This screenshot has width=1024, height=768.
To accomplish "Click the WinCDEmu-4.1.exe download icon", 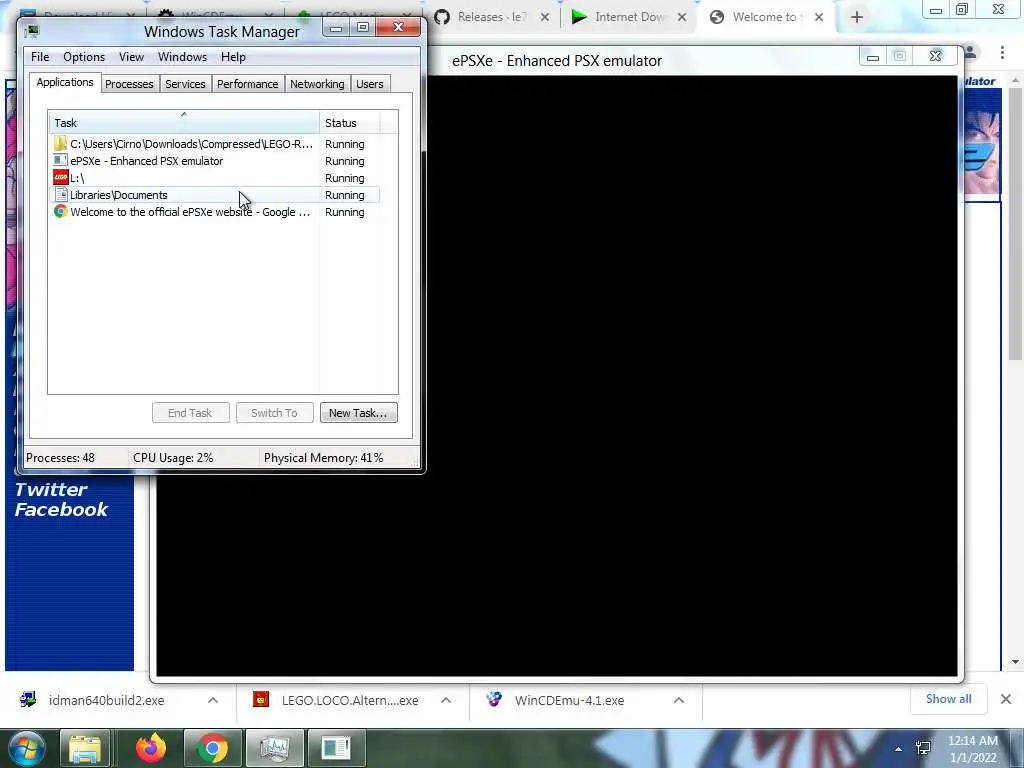I will point(494,699).
